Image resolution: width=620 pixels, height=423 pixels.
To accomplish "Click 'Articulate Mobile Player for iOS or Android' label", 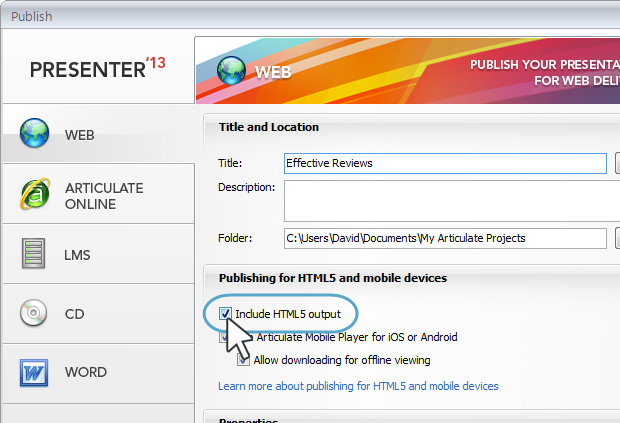I will tap(357, 337).
